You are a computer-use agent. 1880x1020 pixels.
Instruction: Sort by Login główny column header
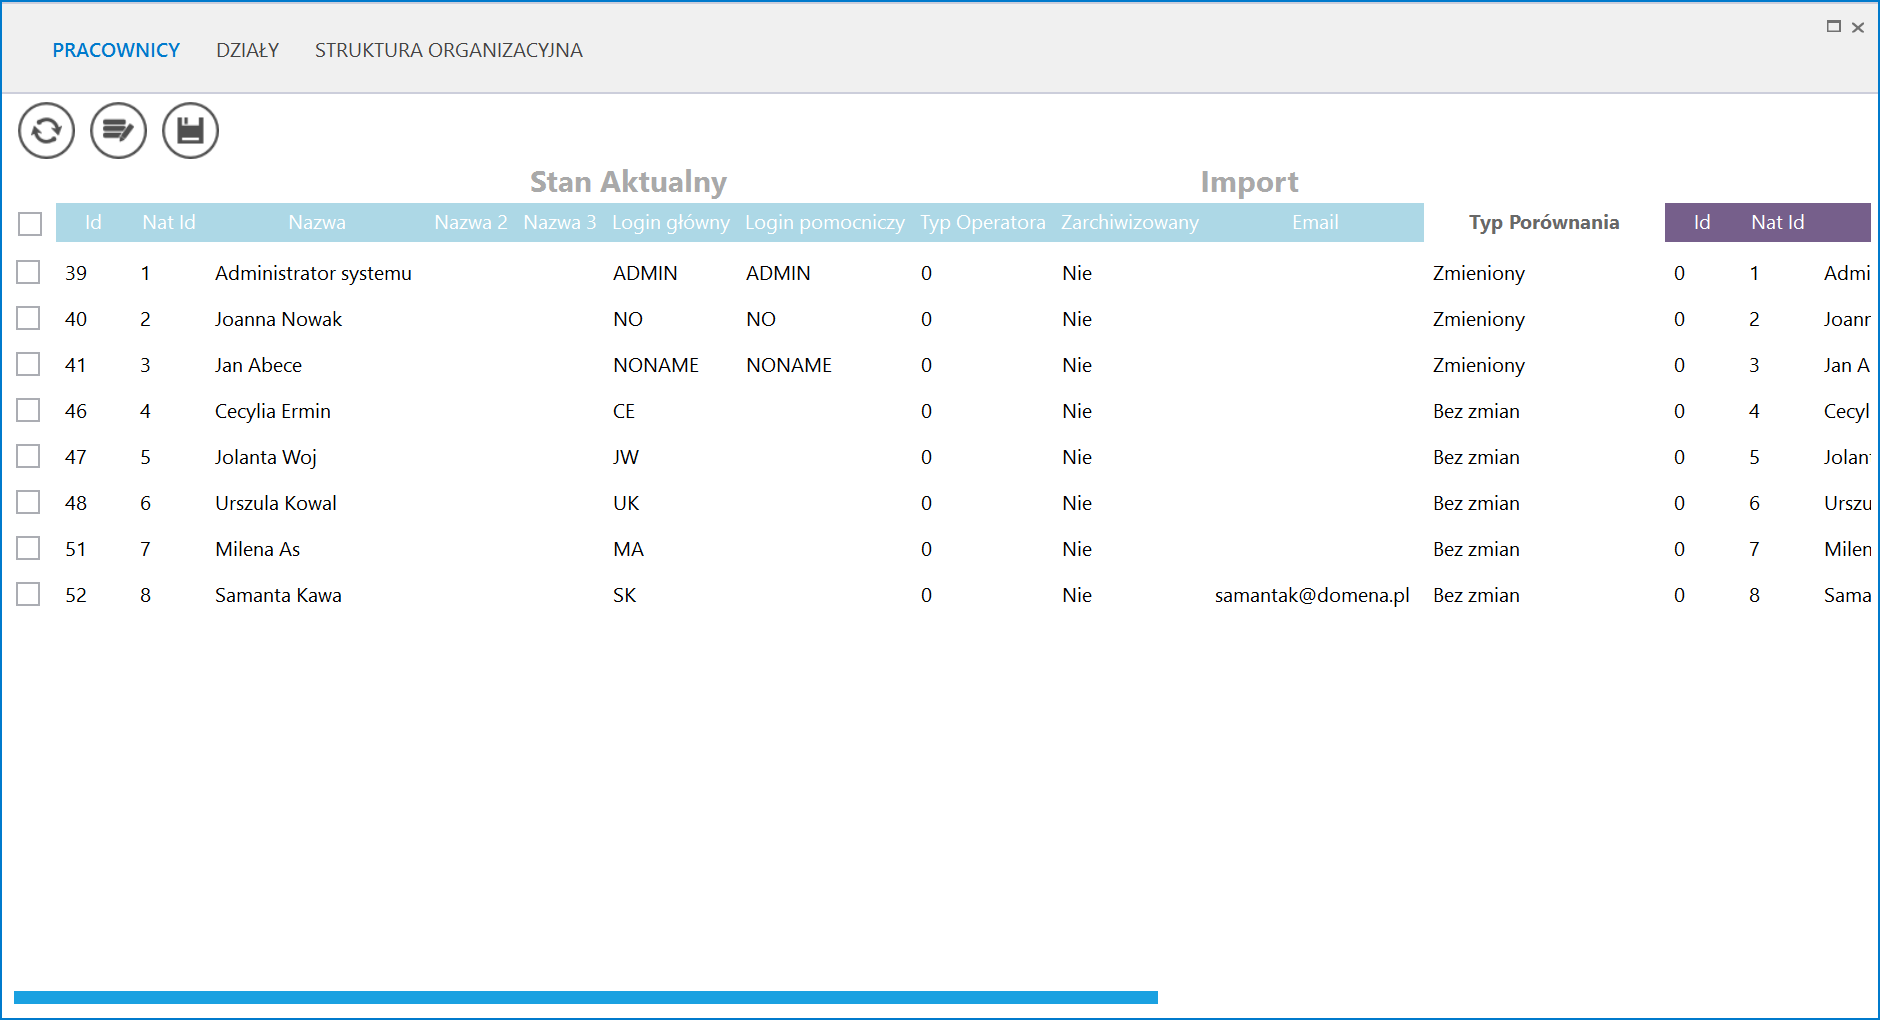[x=671, y=223]
